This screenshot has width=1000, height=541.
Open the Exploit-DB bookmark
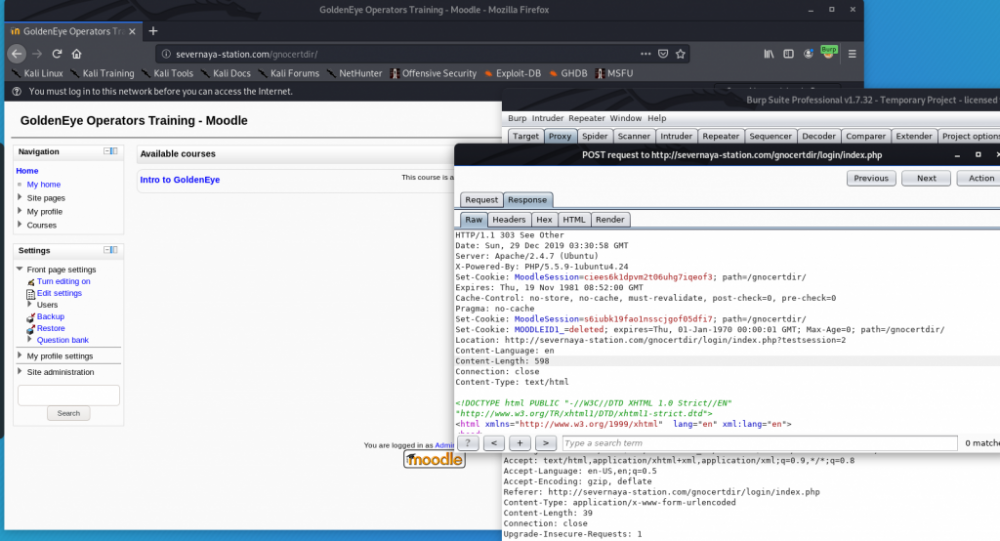point(513,73)
